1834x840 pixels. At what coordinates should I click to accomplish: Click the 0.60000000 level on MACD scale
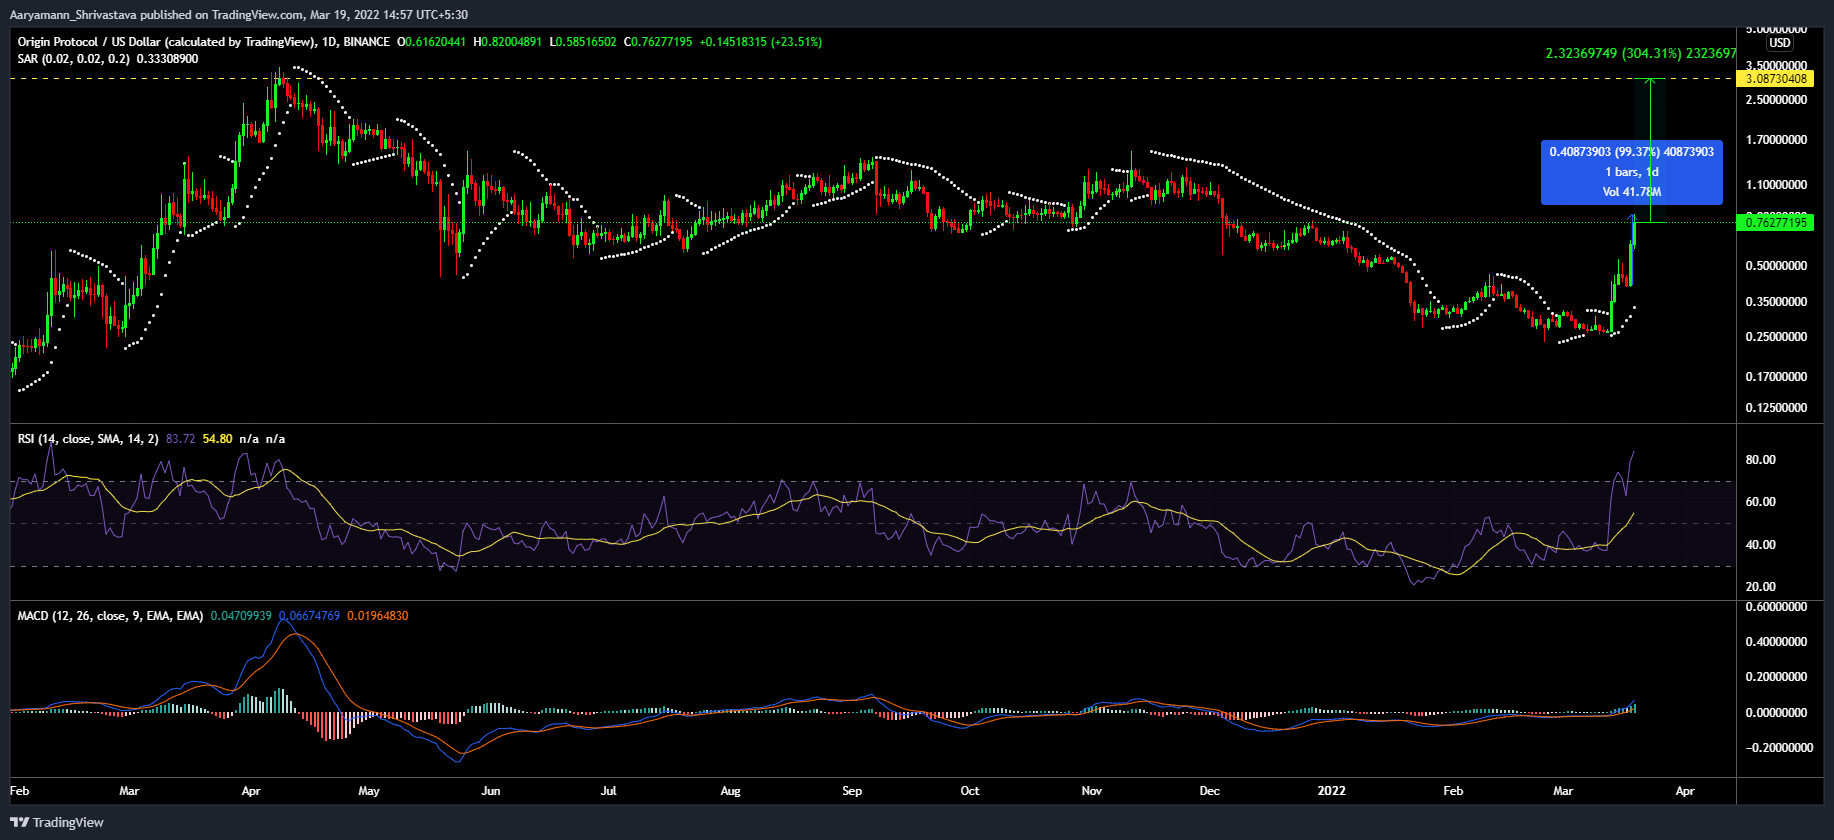[x=1774, y=607]
